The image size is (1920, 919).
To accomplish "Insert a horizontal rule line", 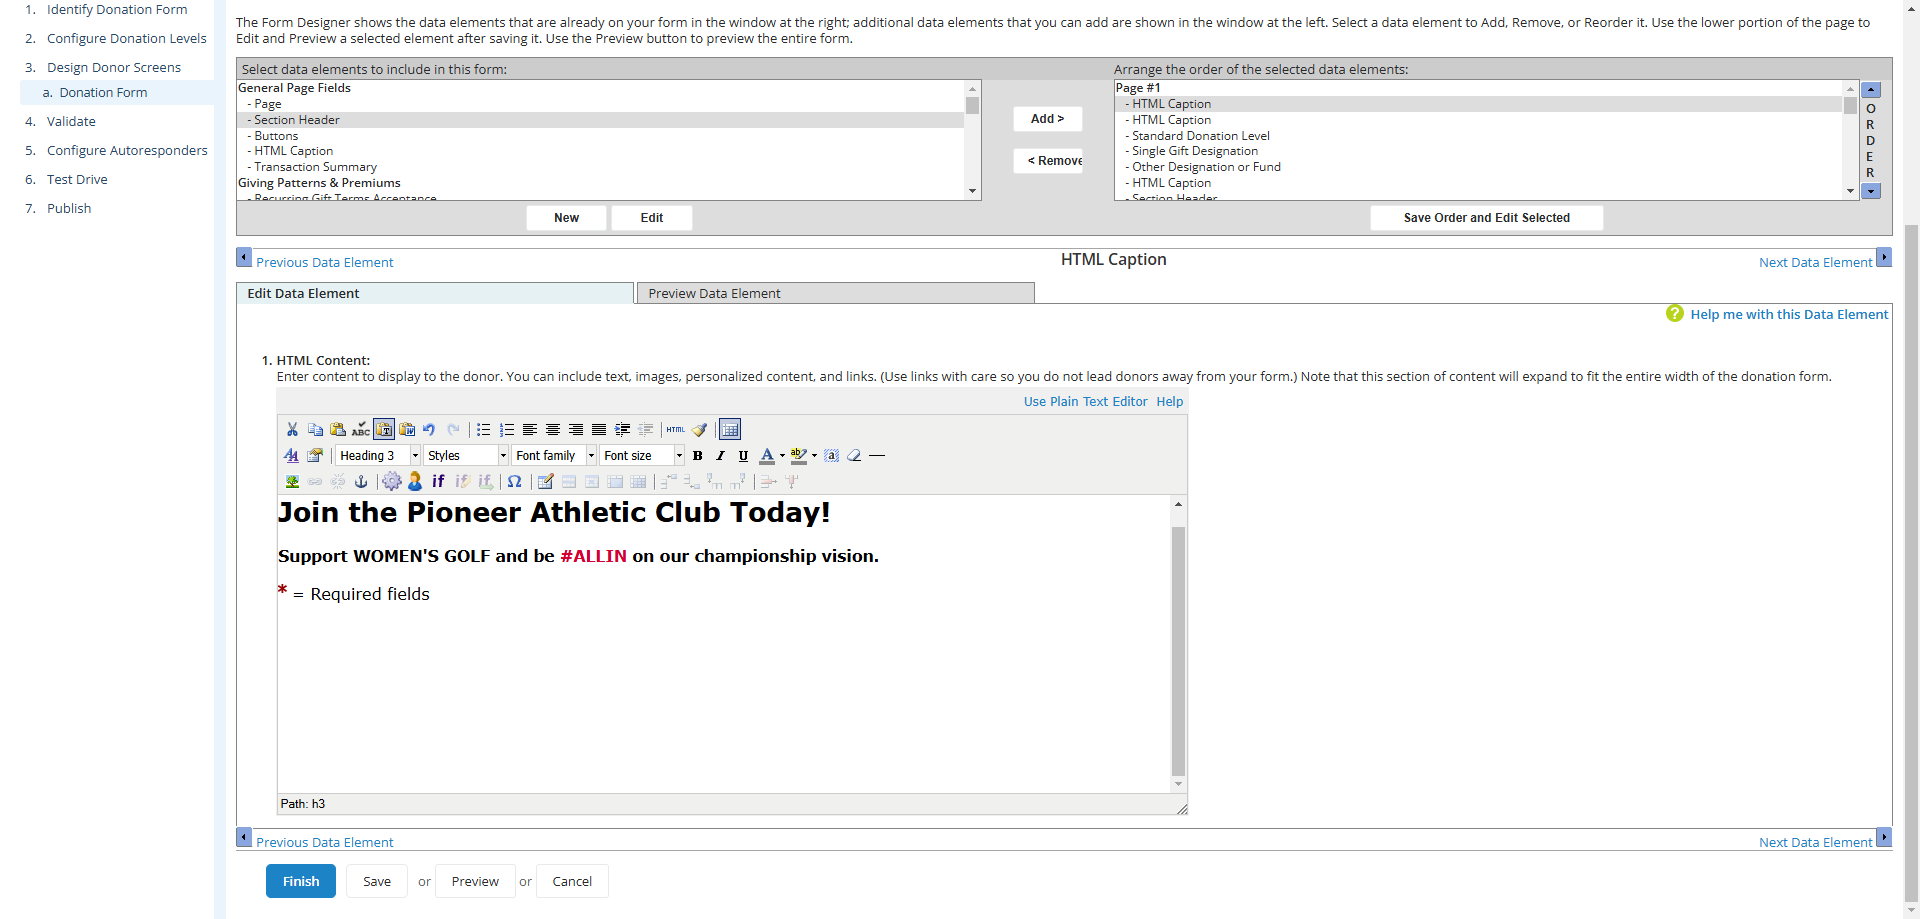I will click(877, 455).
